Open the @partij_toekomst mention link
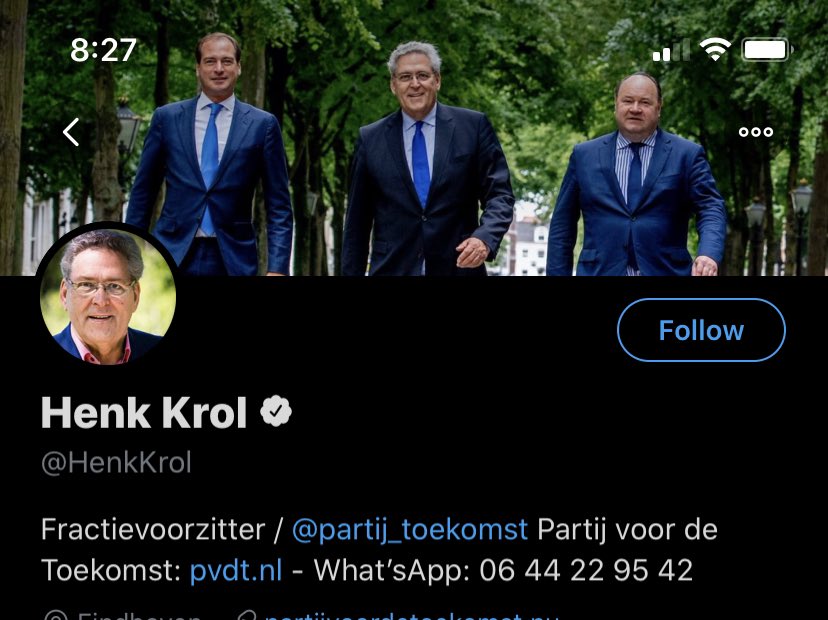 tap(410, 530)
